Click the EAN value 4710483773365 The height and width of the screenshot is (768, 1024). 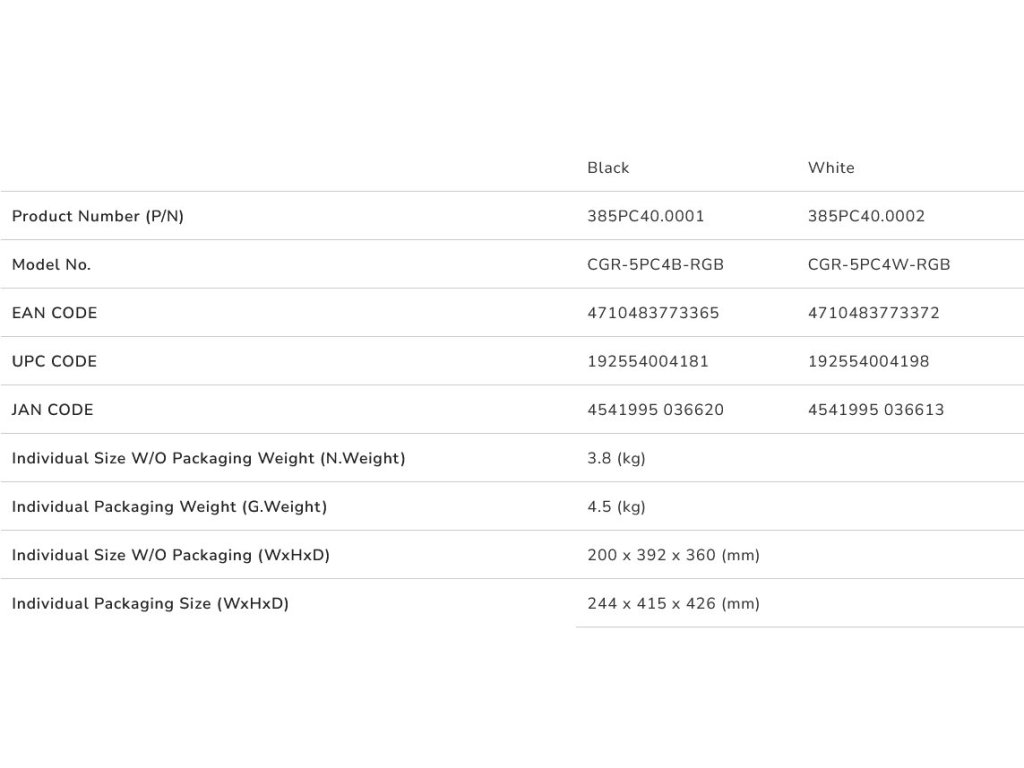[653, 313]
